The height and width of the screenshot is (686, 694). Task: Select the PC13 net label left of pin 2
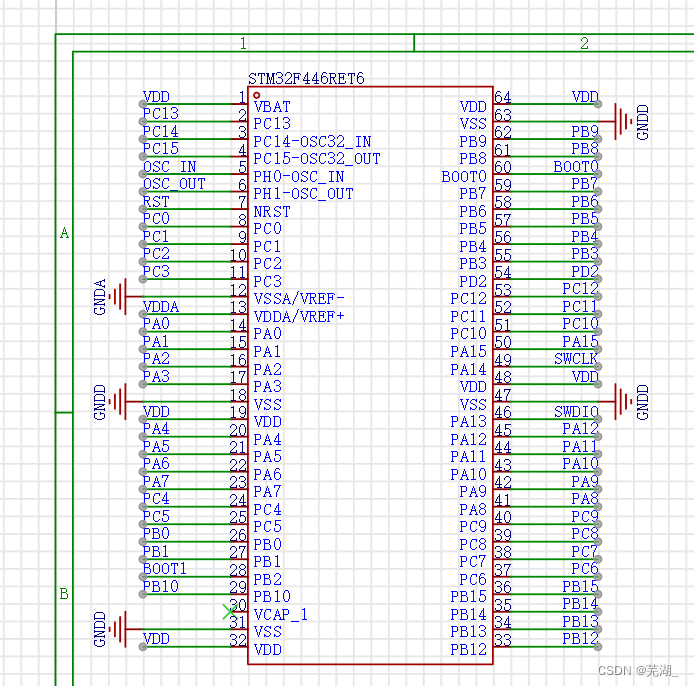point(161,114)
